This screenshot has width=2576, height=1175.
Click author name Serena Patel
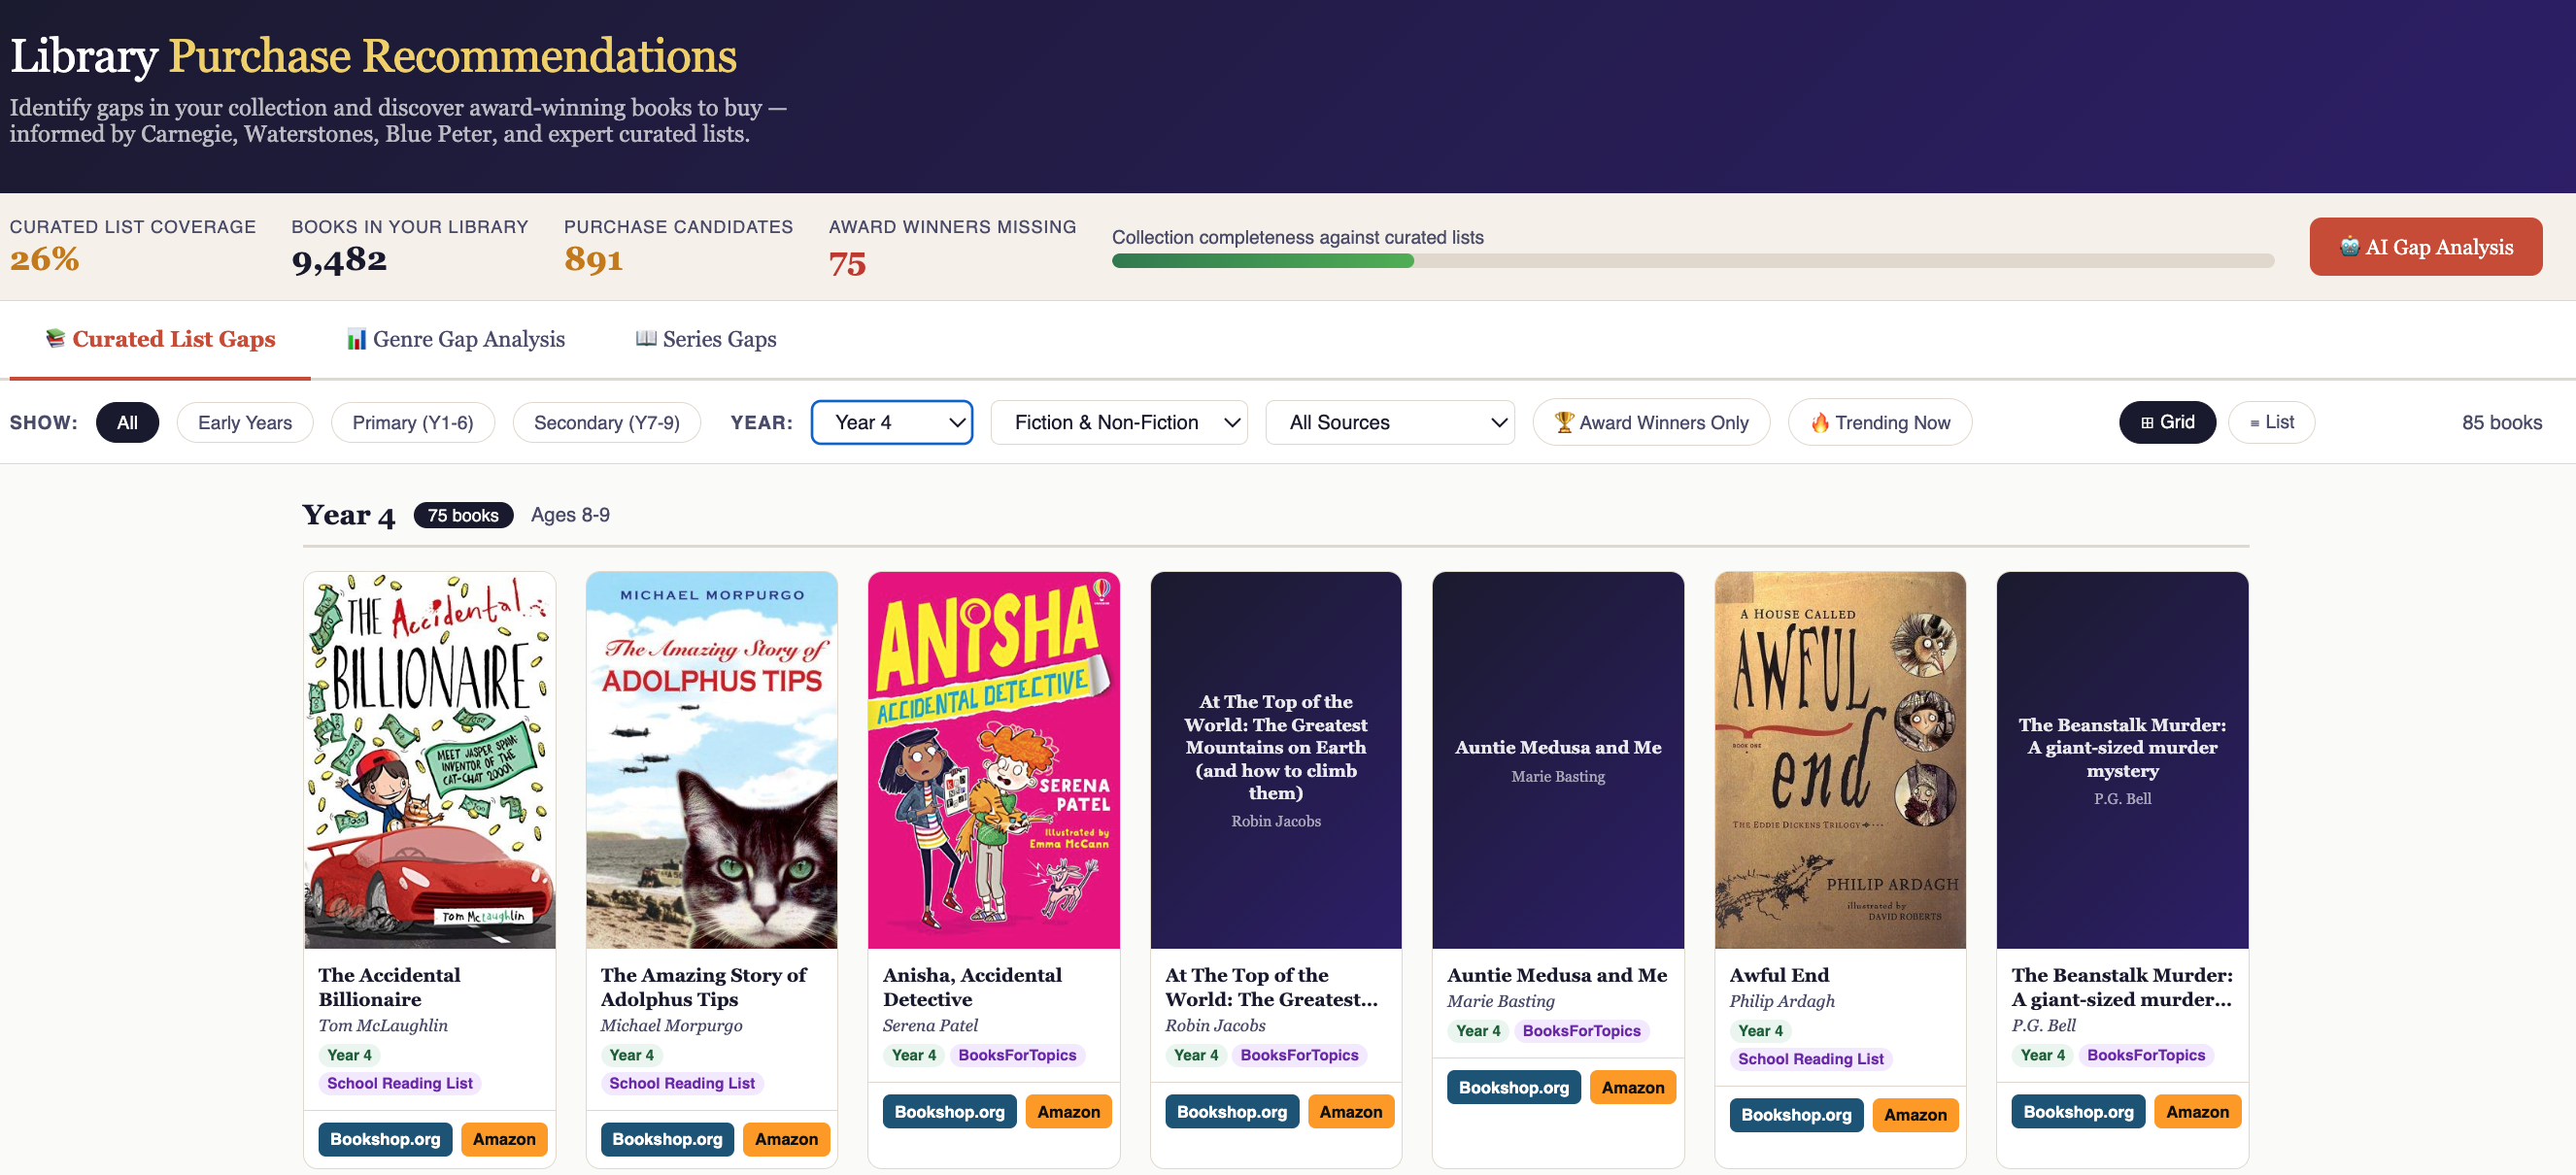point(930,1026)
